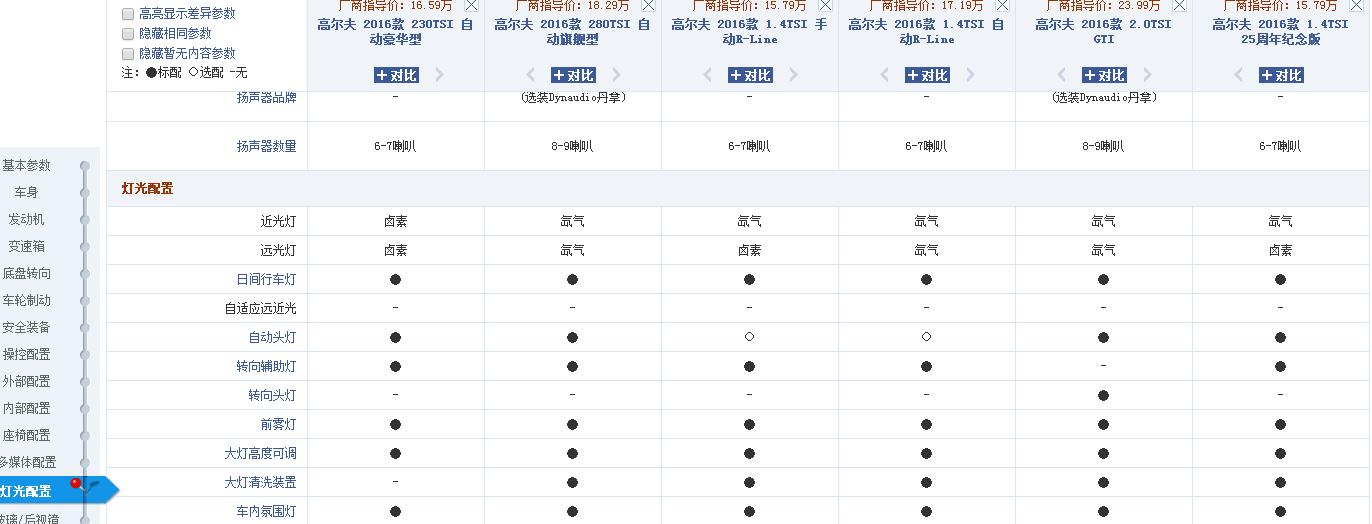Open 高尔夫 2016款 280TSI 自动旗舰型 model link

(573, 32)
